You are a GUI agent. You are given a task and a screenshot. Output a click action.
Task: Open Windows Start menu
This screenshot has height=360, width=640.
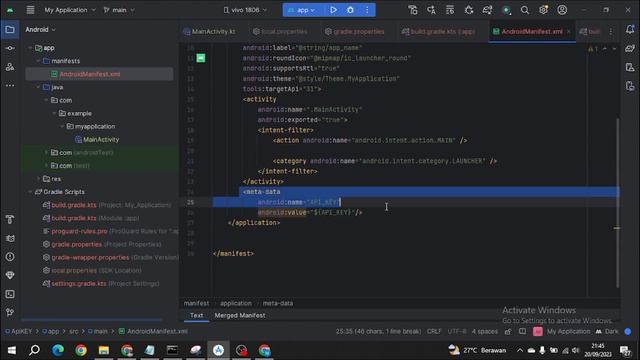11,350
